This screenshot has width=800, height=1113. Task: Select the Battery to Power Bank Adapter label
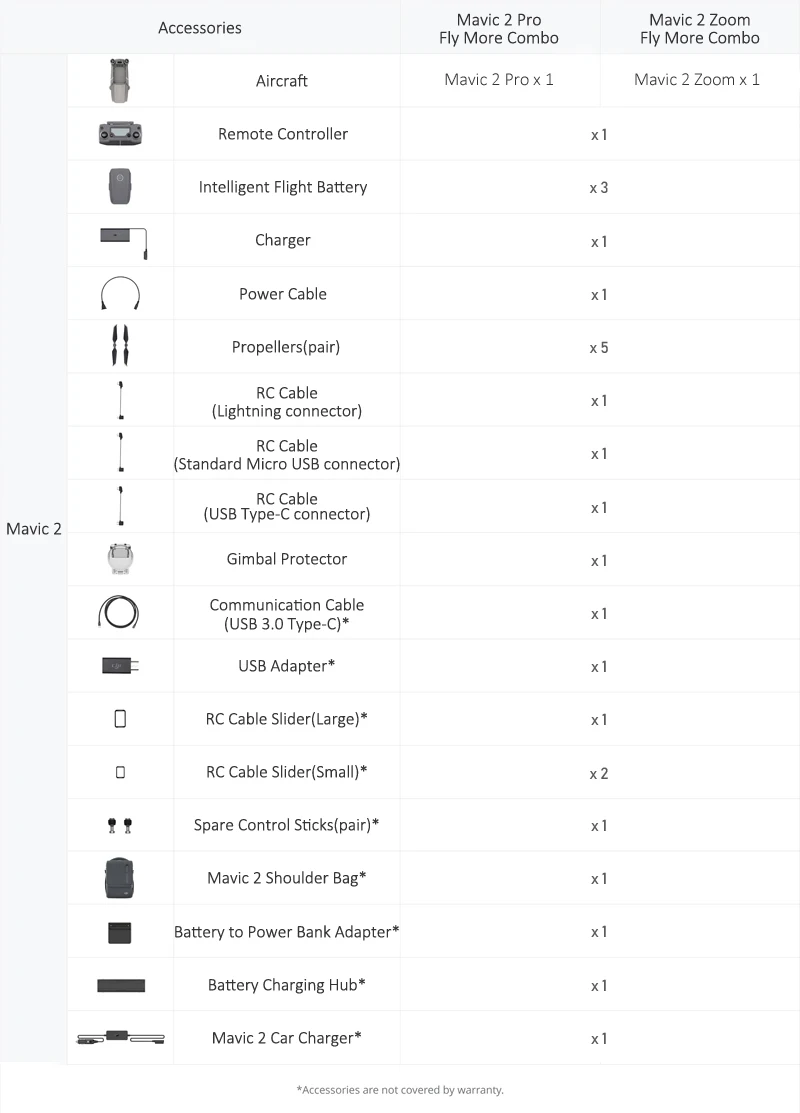pos(287,931)
